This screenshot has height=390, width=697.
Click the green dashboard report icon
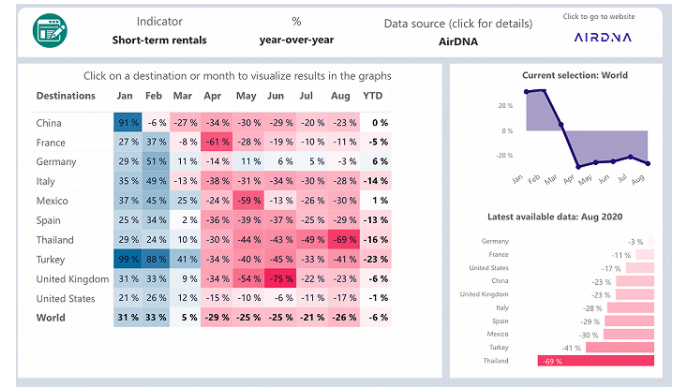[x=50, y=30]
